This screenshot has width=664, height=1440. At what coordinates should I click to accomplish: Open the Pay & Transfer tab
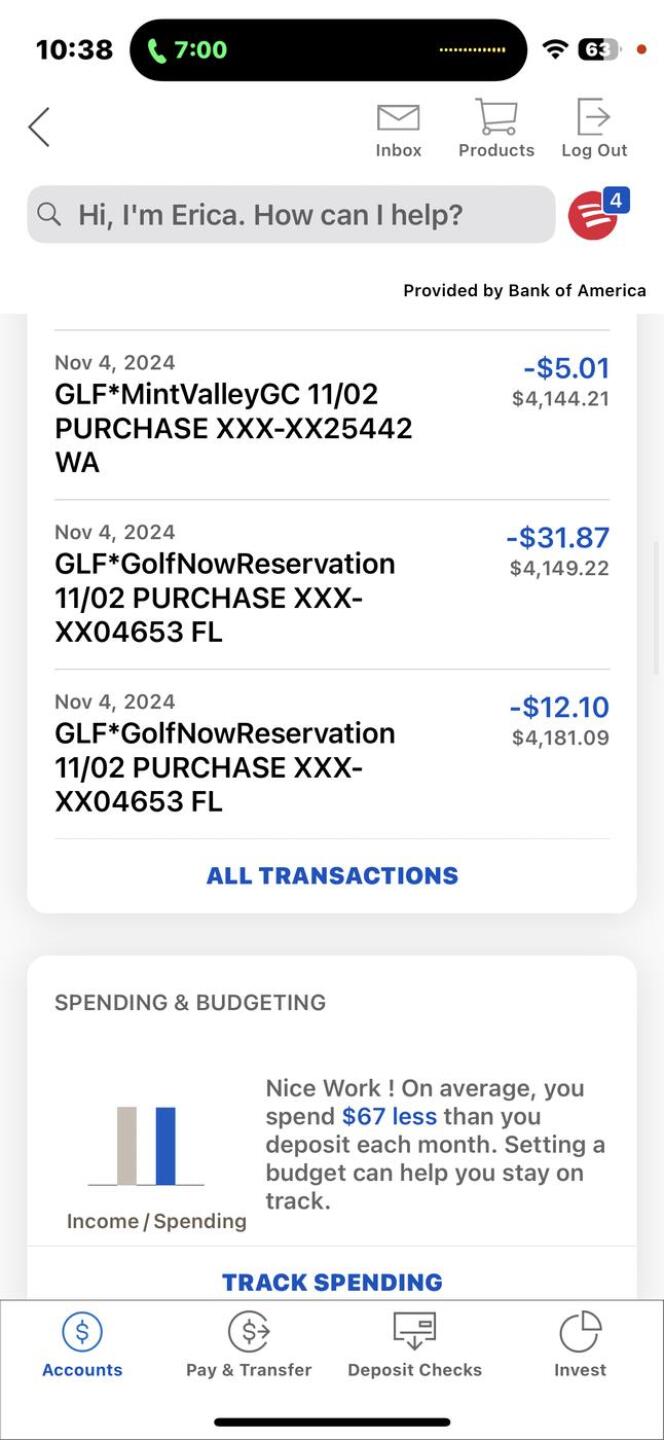pos(249,1346)
